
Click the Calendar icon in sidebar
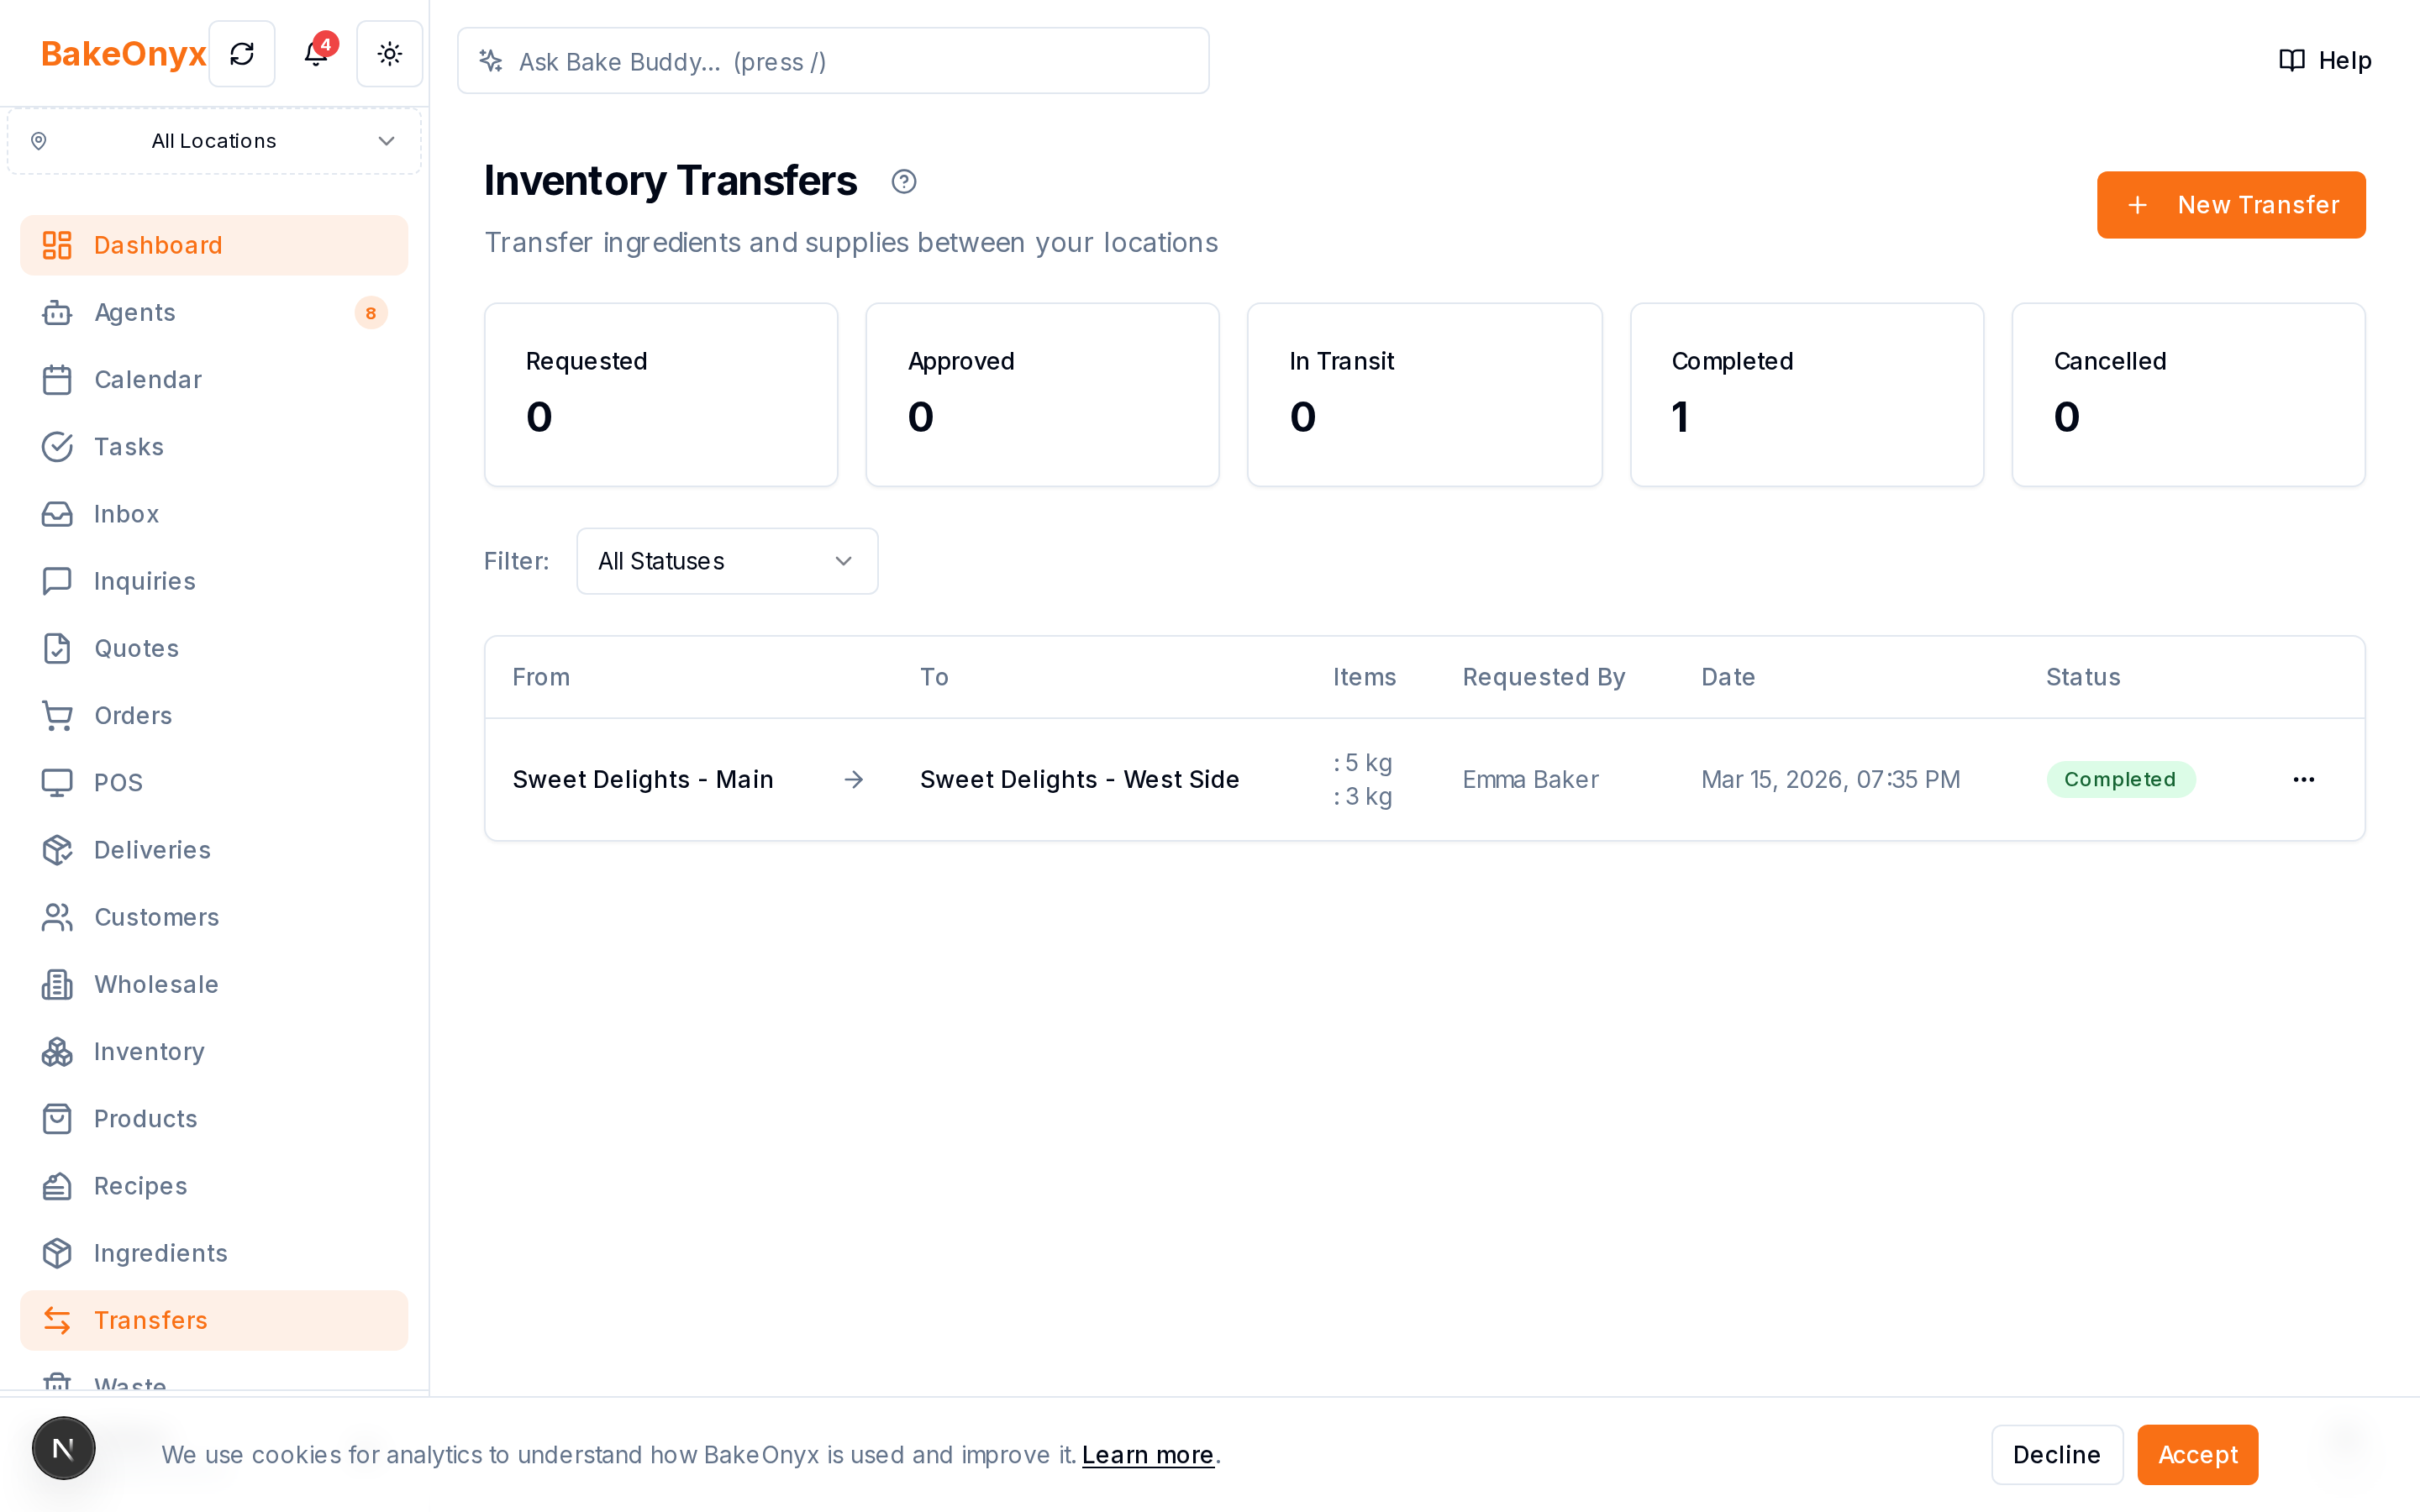(x=57, y=379)
